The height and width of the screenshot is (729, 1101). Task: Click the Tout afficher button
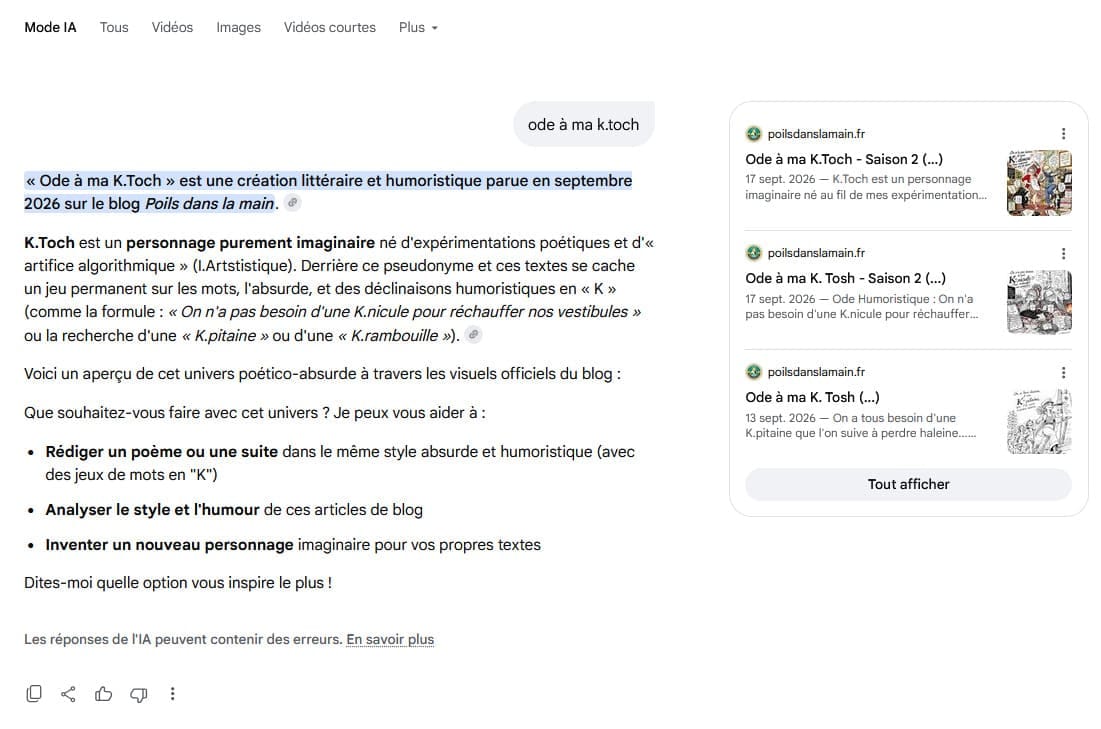(x=908, y=484)
